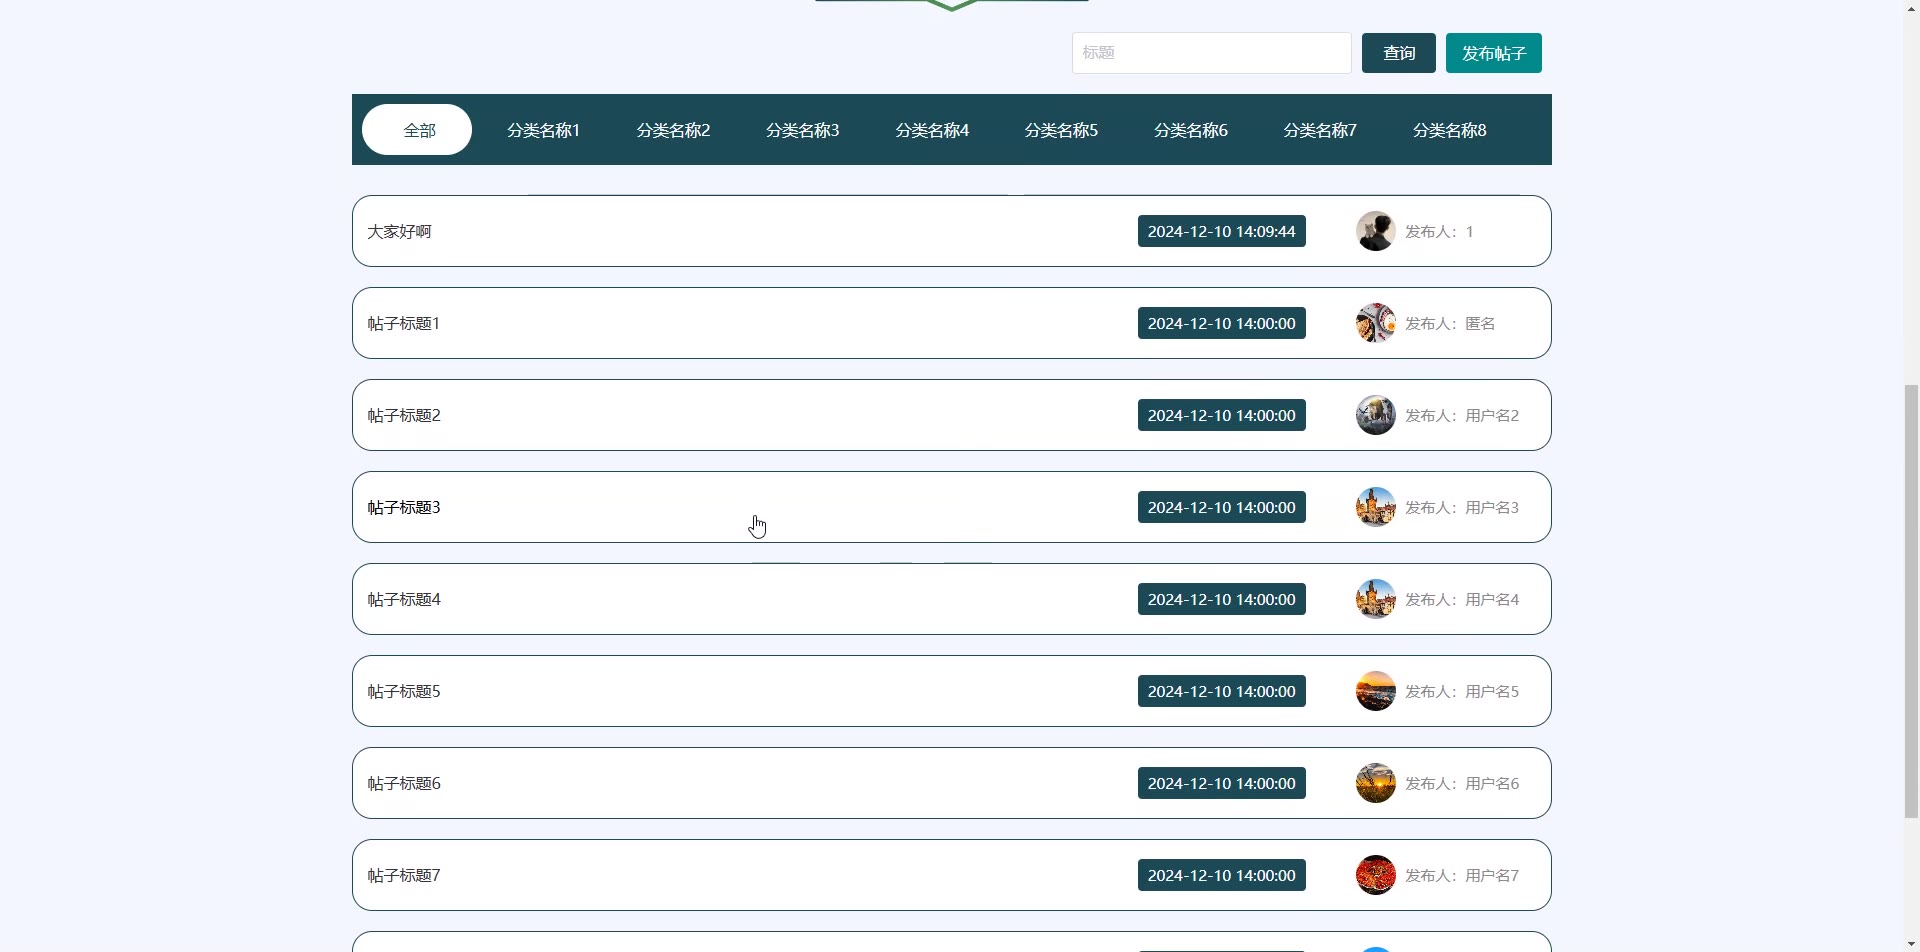Image resolution: width=1920 pixels, height=952 pixels.
Task: Show posts in 分类名称7
Action: coord(1320,130)
